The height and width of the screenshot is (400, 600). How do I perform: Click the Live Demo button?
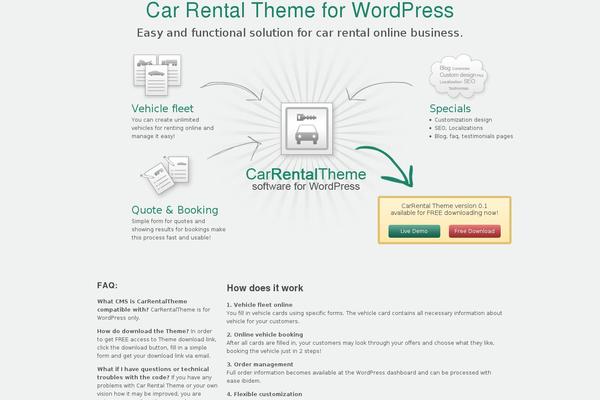(x=414, y=231)
